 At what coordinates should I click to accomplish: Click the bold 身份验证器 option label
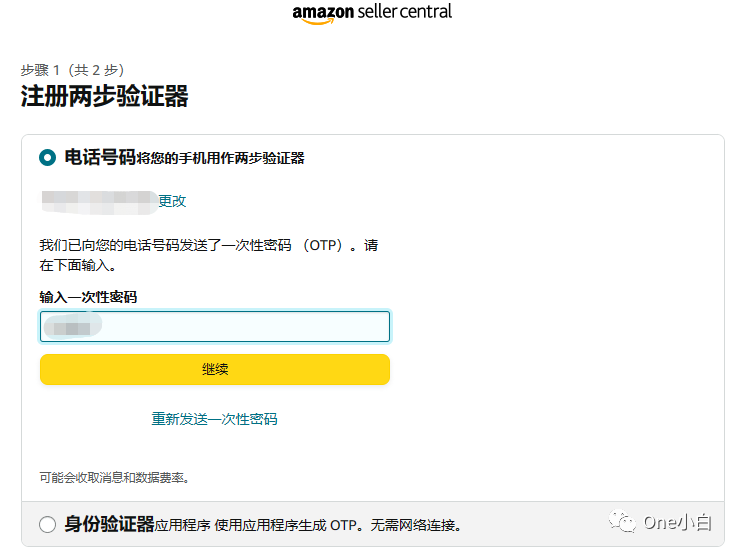(x=110, y=524)
